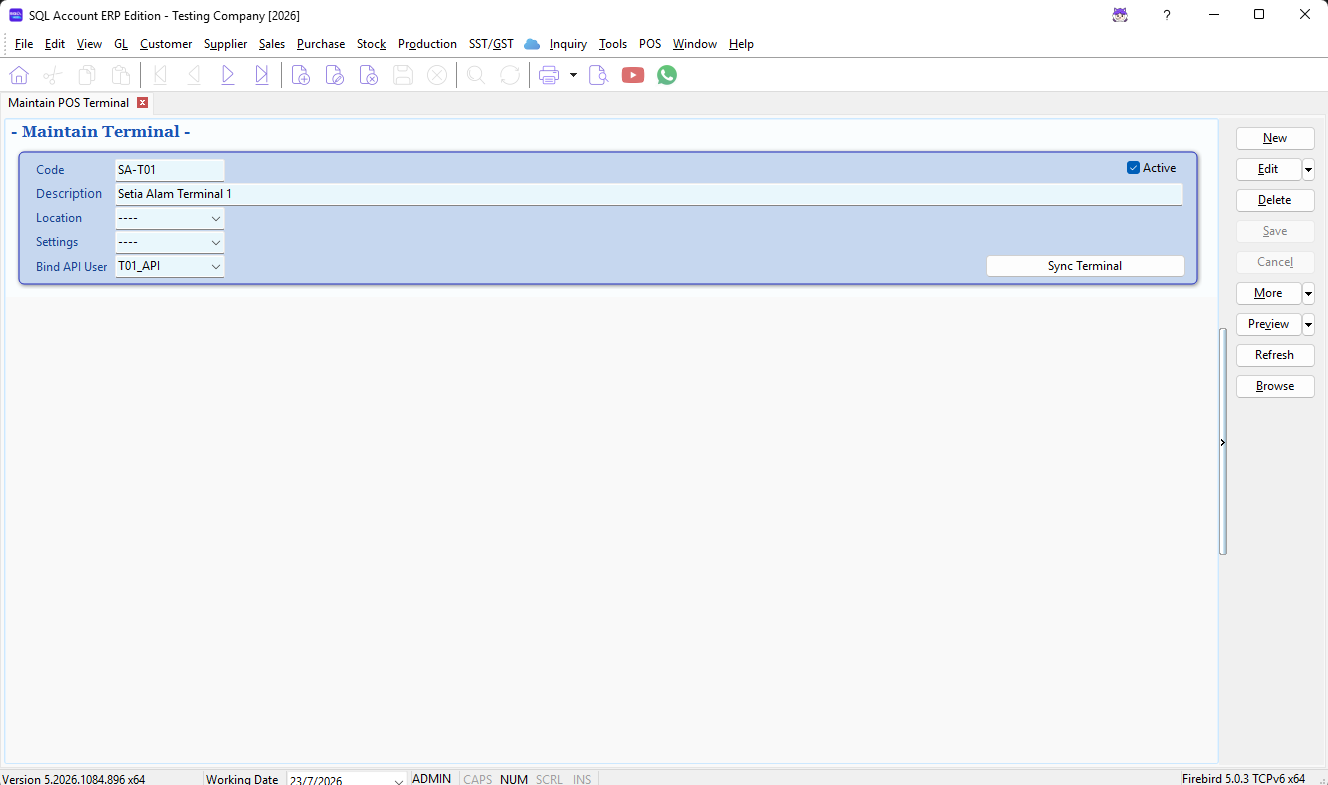1328x785 pixels.
Task: Click the New document toolbar icon
Action: click(x=301, y=75)
